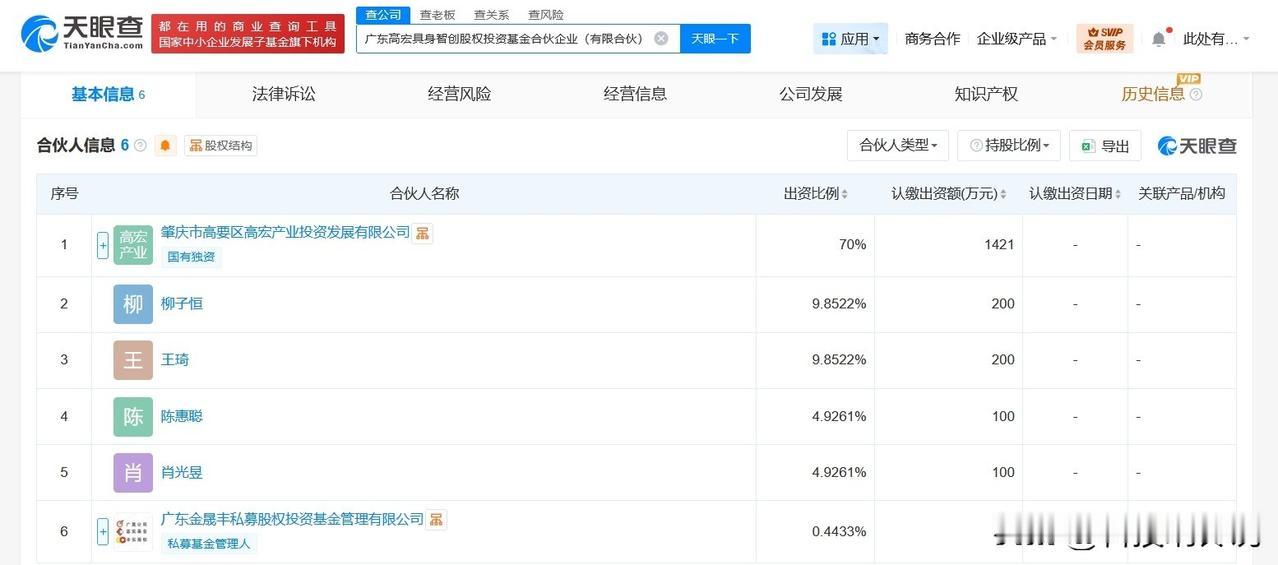The height and width of the screenshot is (565, 1278).
Task: Open the 合伙人类型 filter dropdown
Action: (898, 146)
